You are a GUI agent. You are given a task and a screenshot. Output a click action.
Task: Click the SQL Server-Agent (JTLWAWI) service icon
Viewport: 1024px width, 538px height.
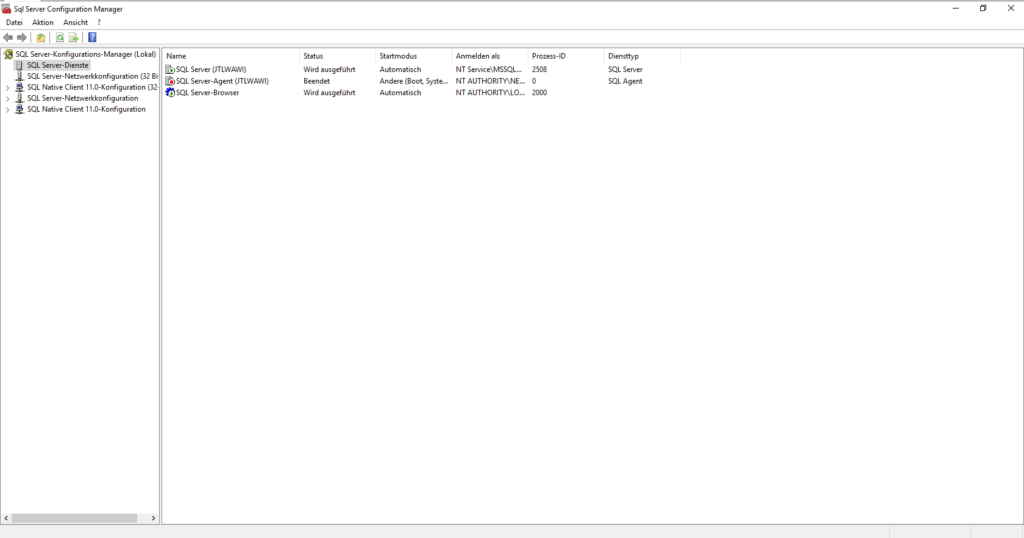click(x=170, y=81)
